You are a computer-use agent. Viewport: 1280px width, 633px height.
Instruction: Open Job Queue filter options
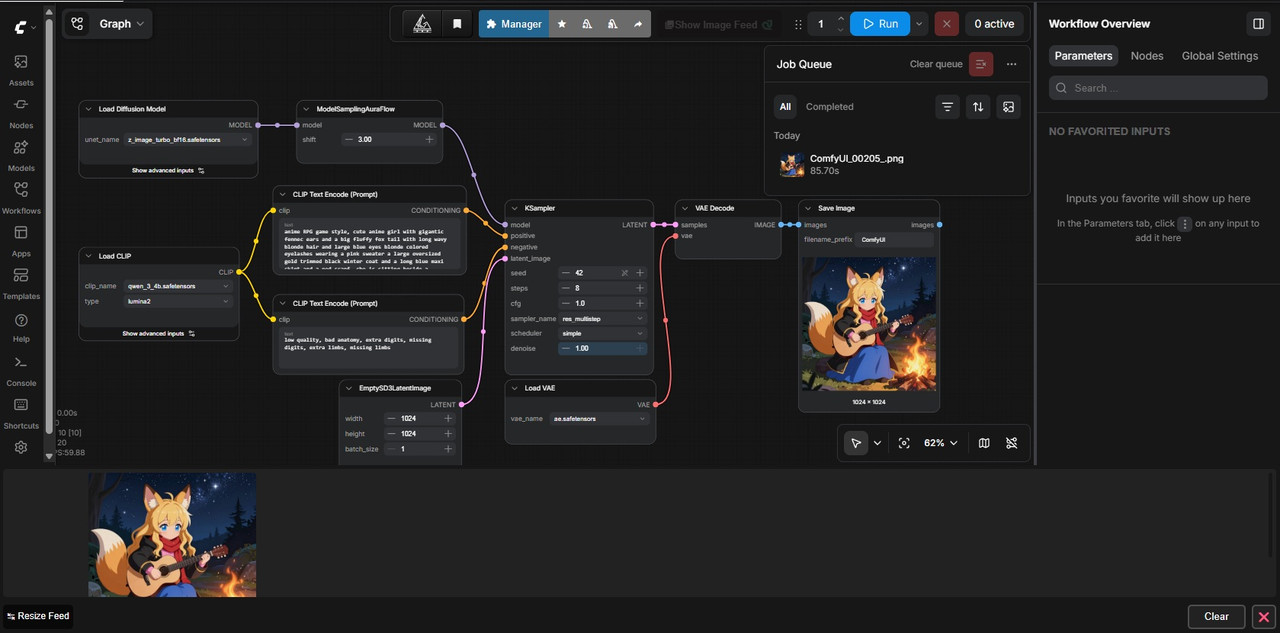point(947,107)
